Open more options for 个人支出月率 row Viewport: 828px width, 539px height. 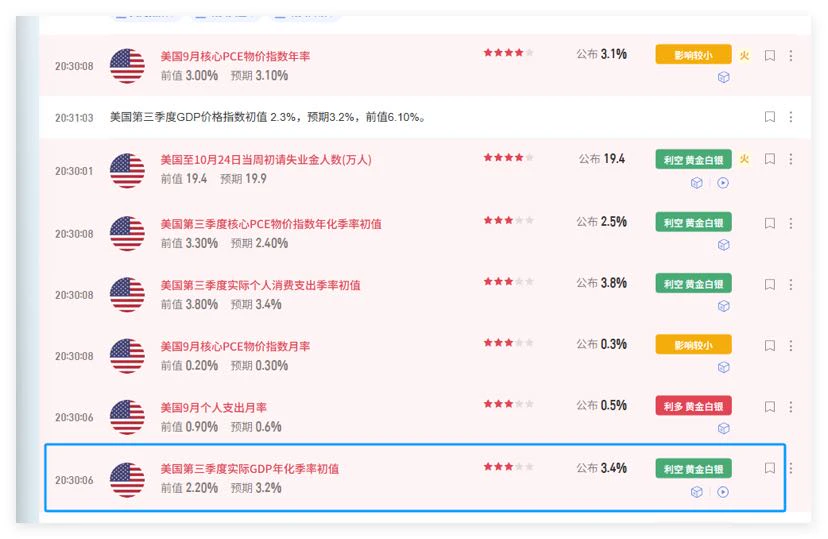tap(791, 407)
